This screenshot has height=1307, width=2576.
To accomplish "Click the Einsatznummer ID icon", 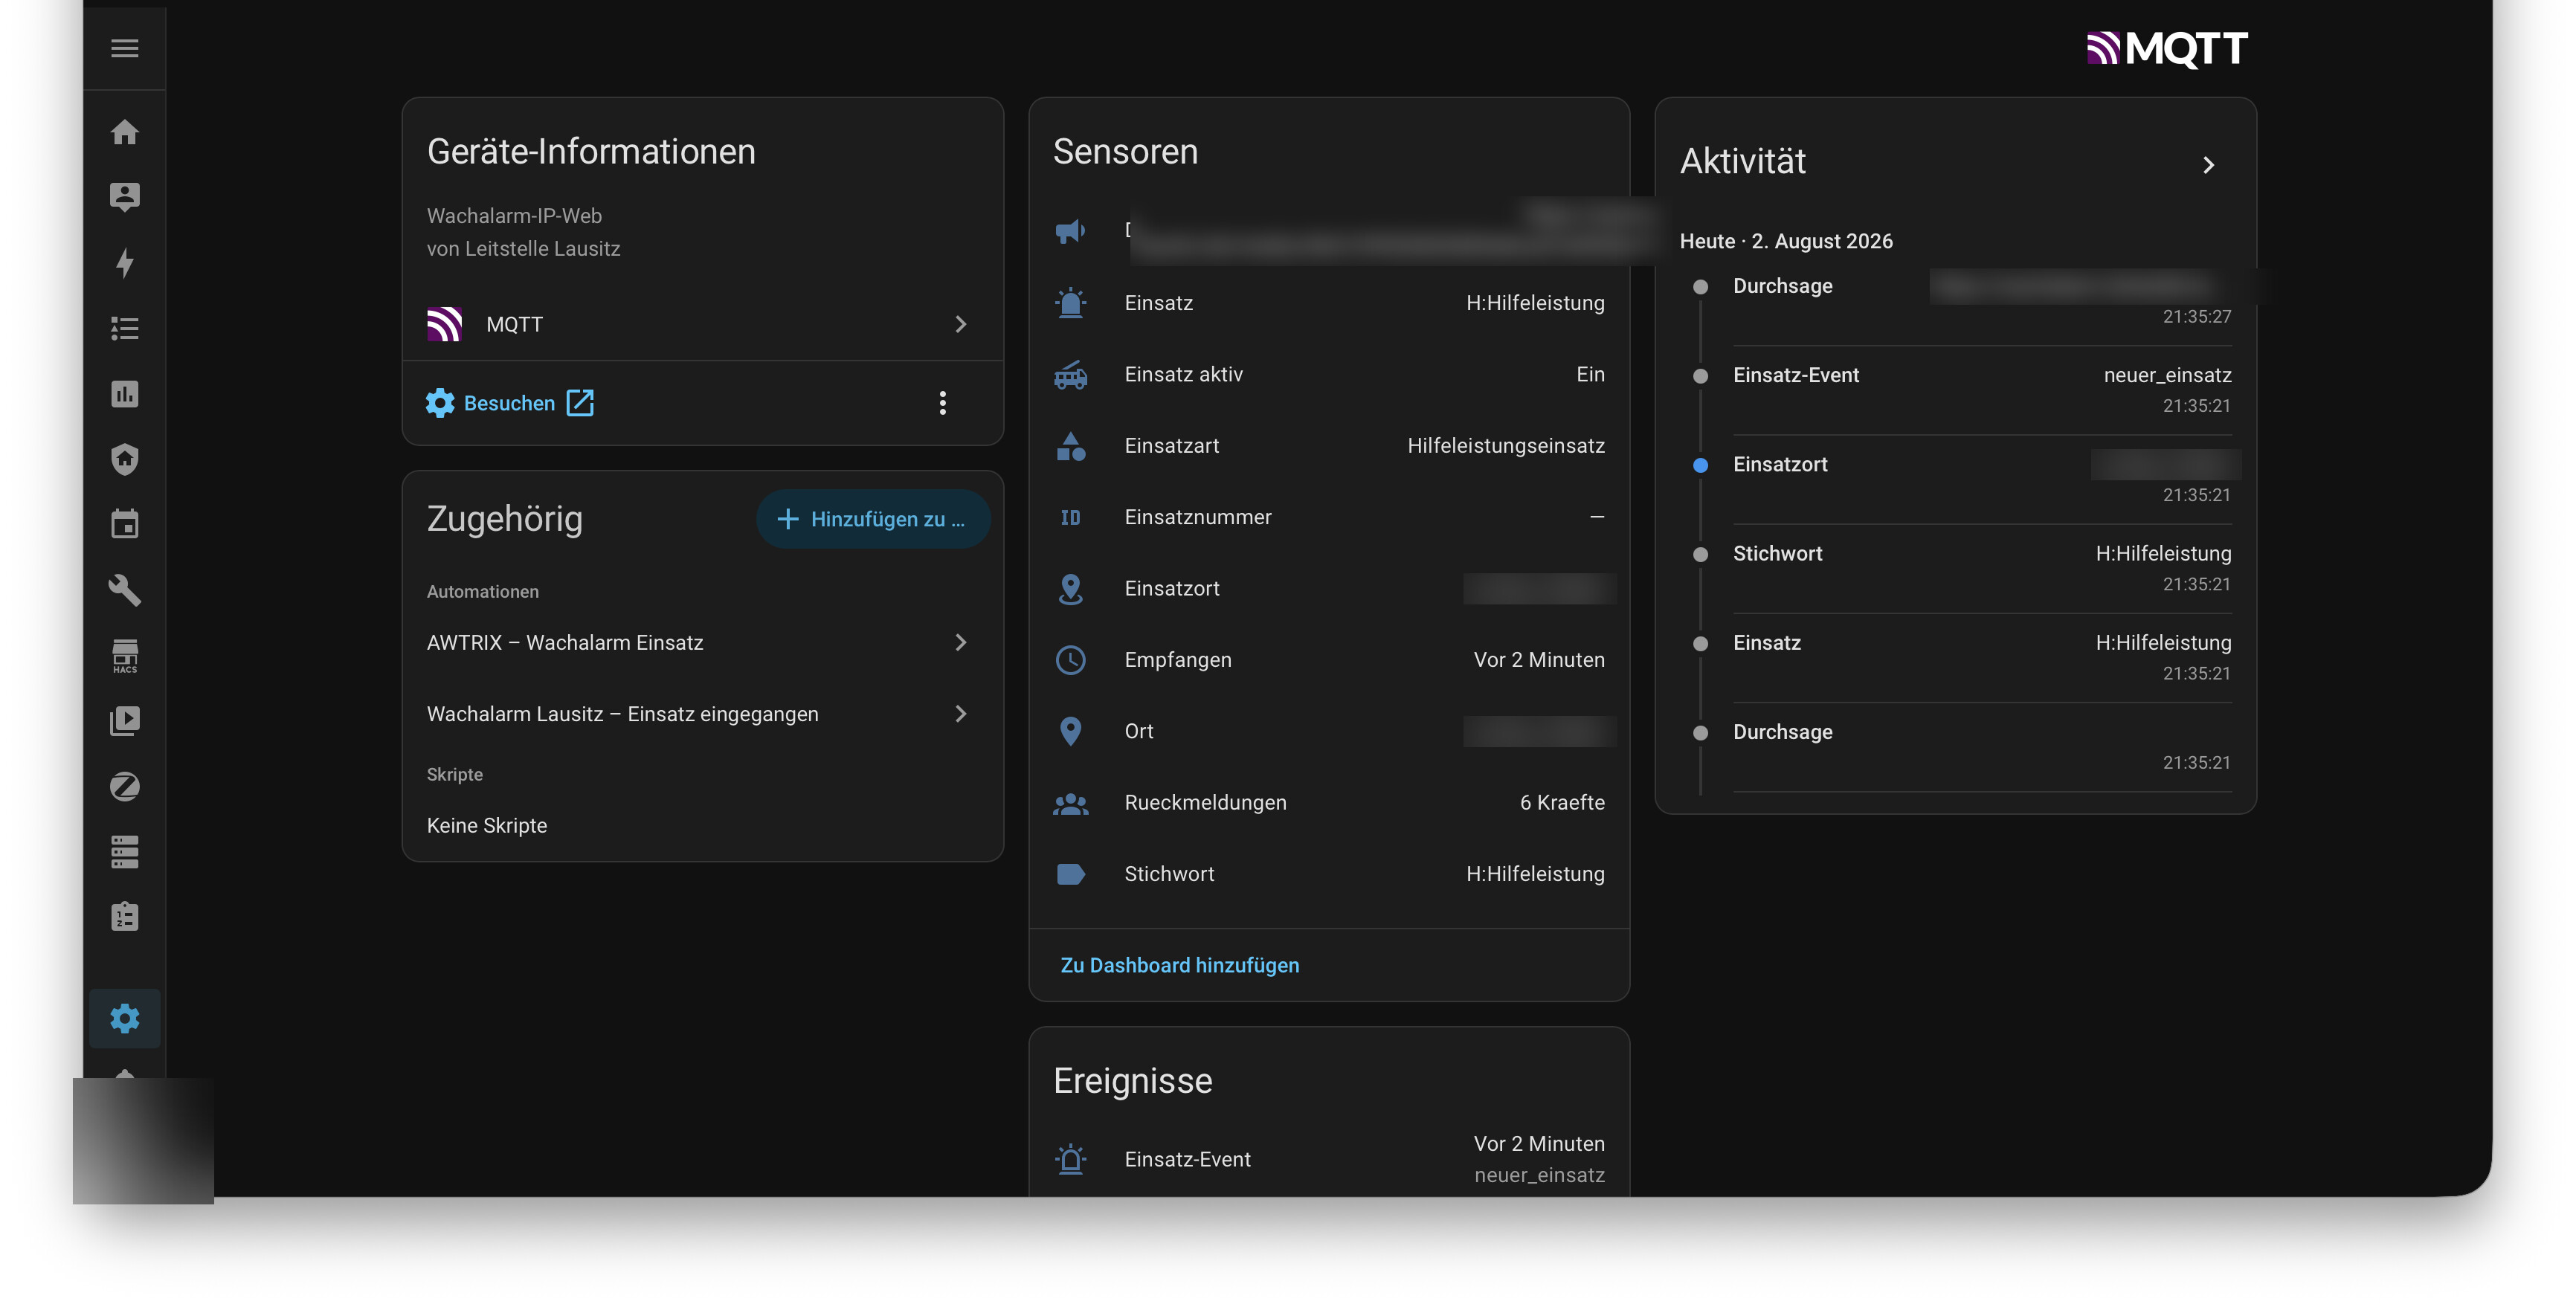I will pyautogui.click(x=1071, y=517).
